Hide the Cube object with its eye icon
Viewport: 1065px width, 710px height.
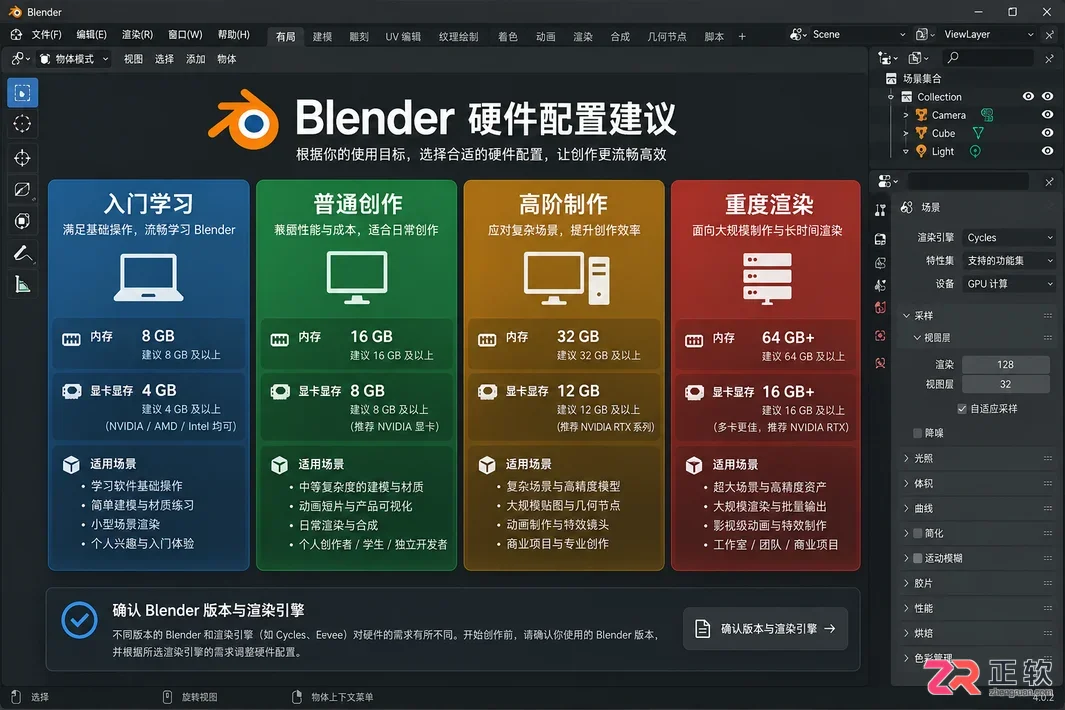pyautogui.click(x=1048, y=133)
